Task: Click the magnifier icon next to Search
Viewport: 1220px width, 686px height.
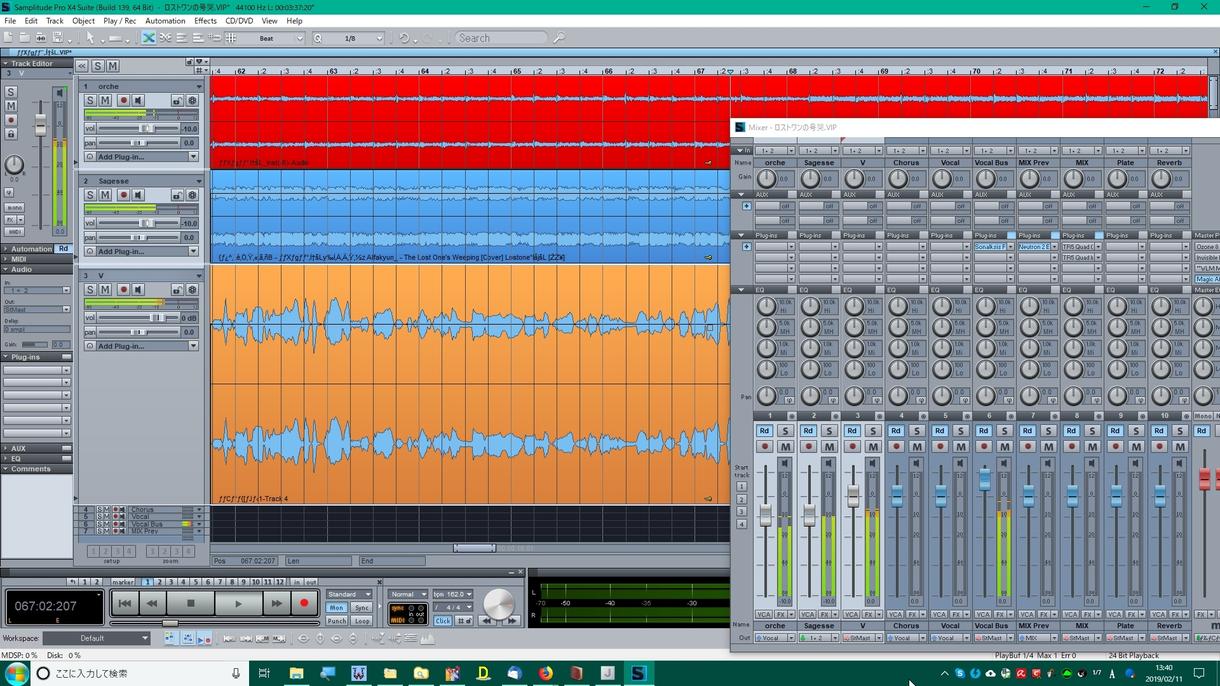Action: click(559, 38)
